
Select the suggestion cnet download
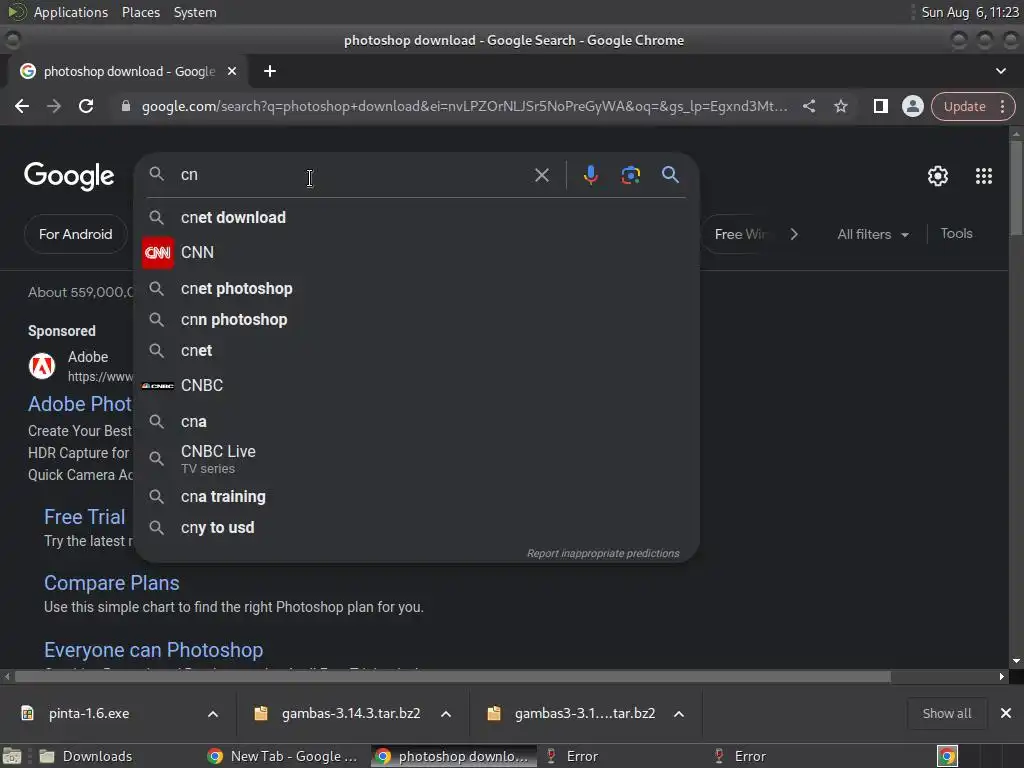417,217
